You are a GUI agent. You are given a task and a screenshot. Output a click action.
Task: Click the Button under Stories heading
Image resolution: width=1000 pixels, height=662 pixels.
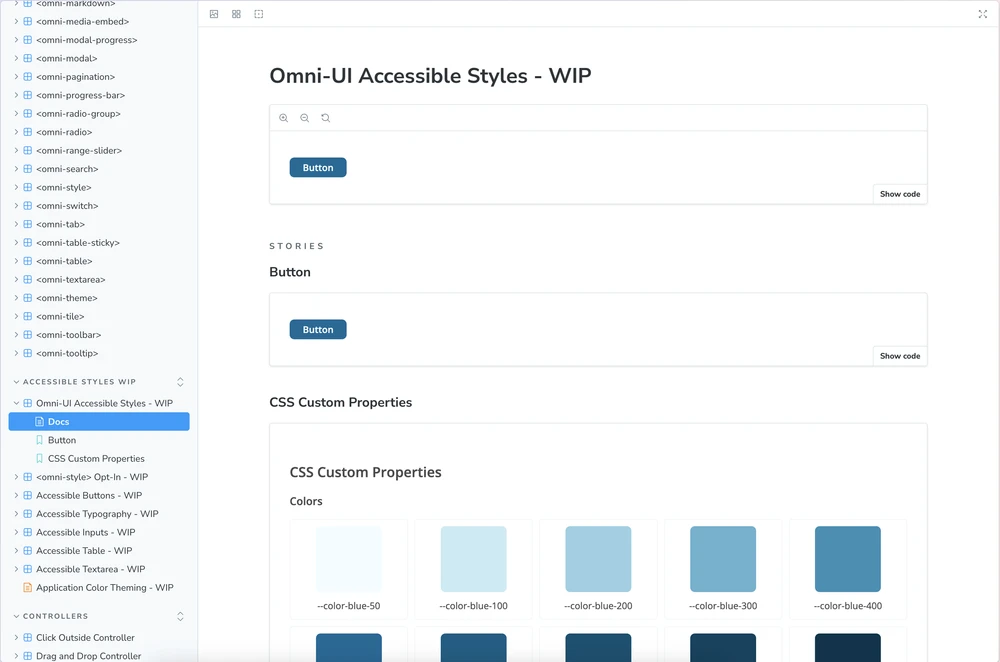coord(318,330)
